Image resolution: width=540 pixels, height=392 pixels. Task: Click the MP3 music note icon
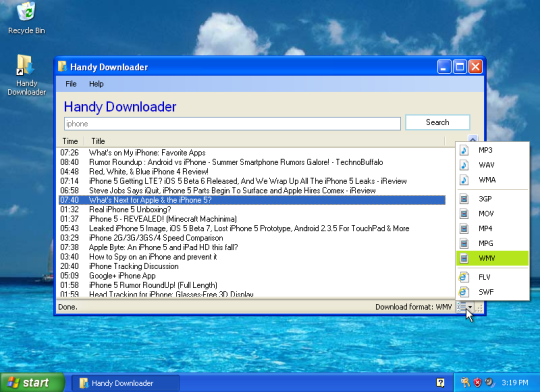[x=464, y=150]
